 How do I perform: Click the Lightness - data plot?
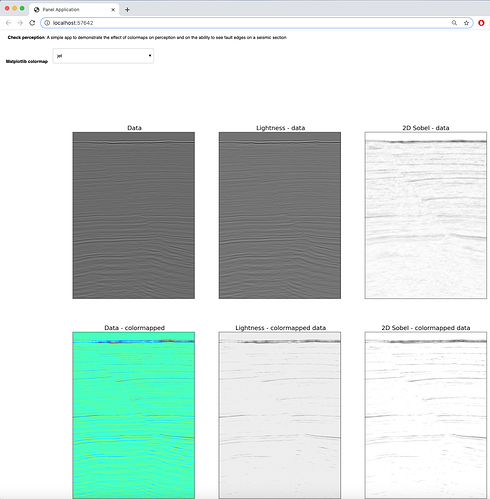[x=280, y=215]
